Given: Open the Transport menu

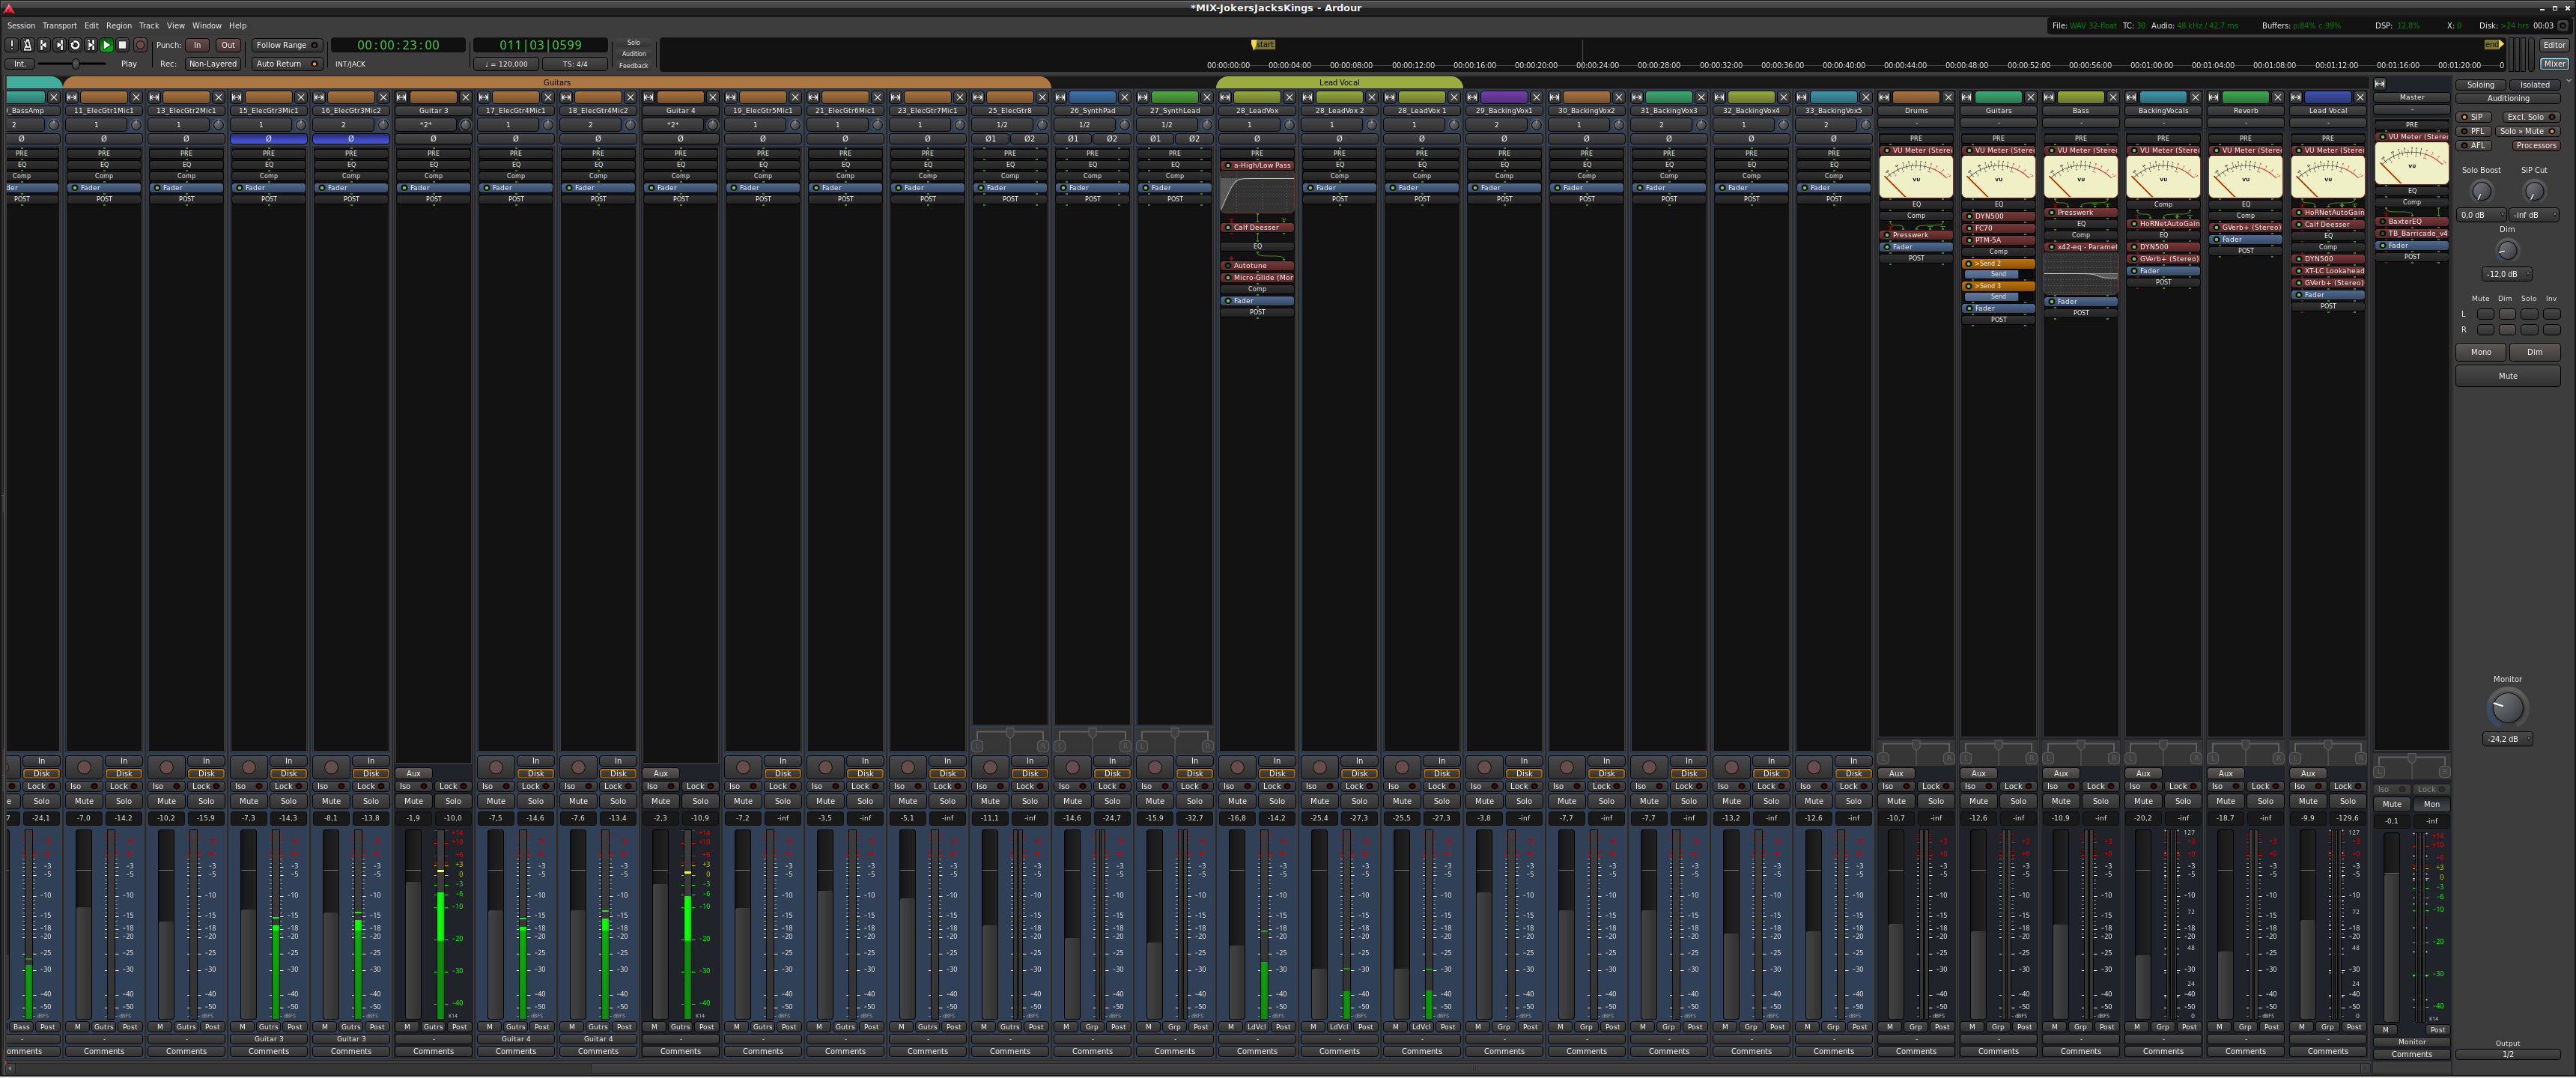Looking at the screenshot, I should click(59, 26).
